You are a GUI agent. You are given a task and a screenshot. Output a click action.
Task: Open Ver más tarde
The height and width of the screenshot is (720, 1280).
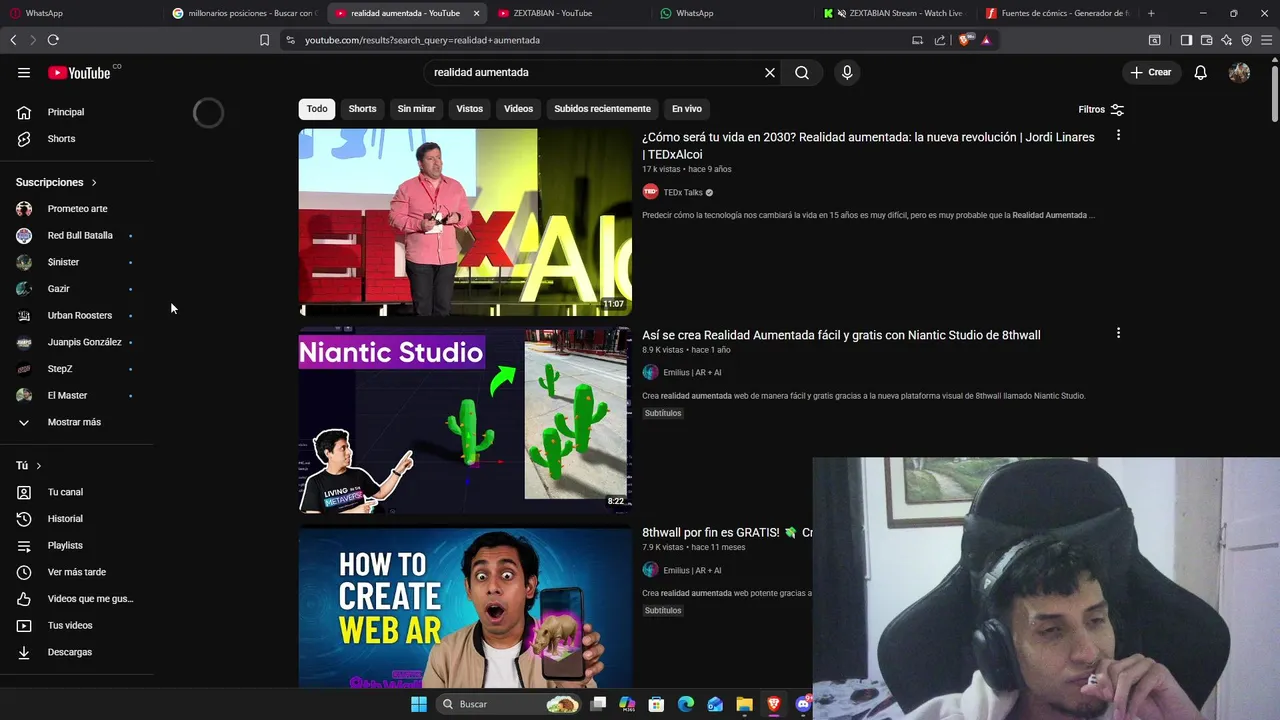click(x=77, y=572)
